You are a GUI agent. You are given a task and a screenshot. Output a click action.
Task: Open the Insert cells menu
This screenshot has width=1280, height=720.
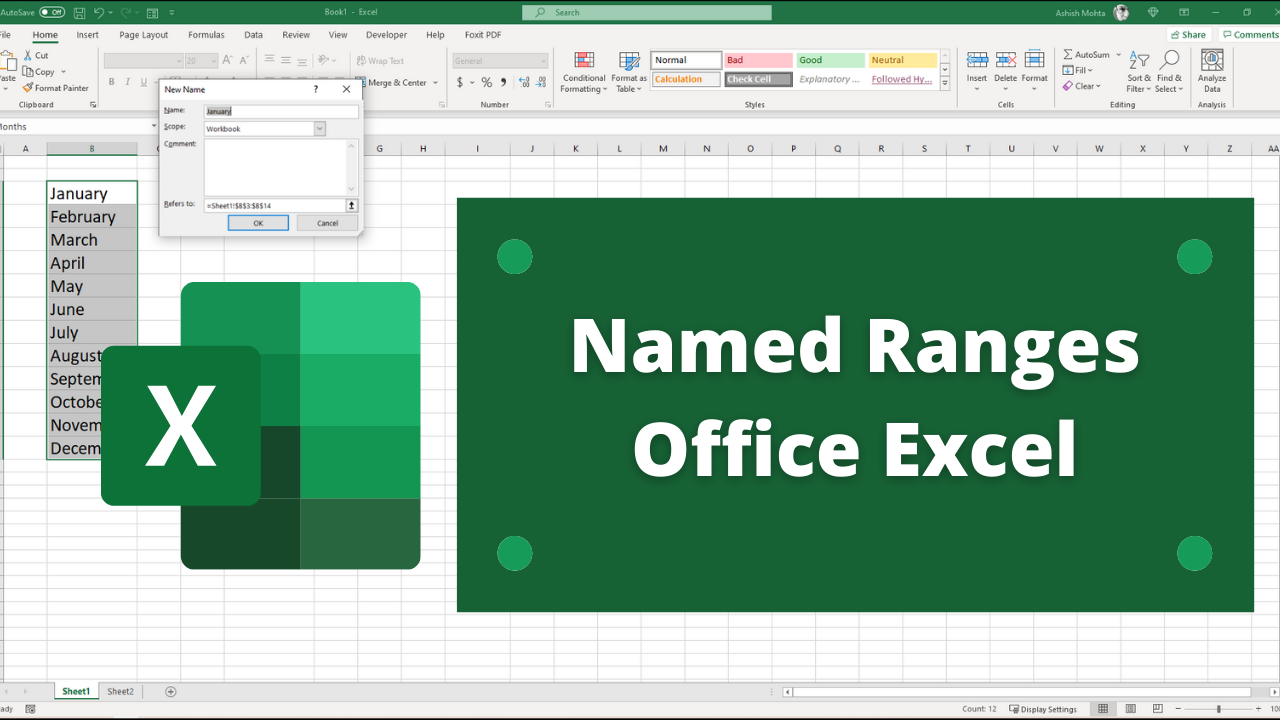(977, 71)
